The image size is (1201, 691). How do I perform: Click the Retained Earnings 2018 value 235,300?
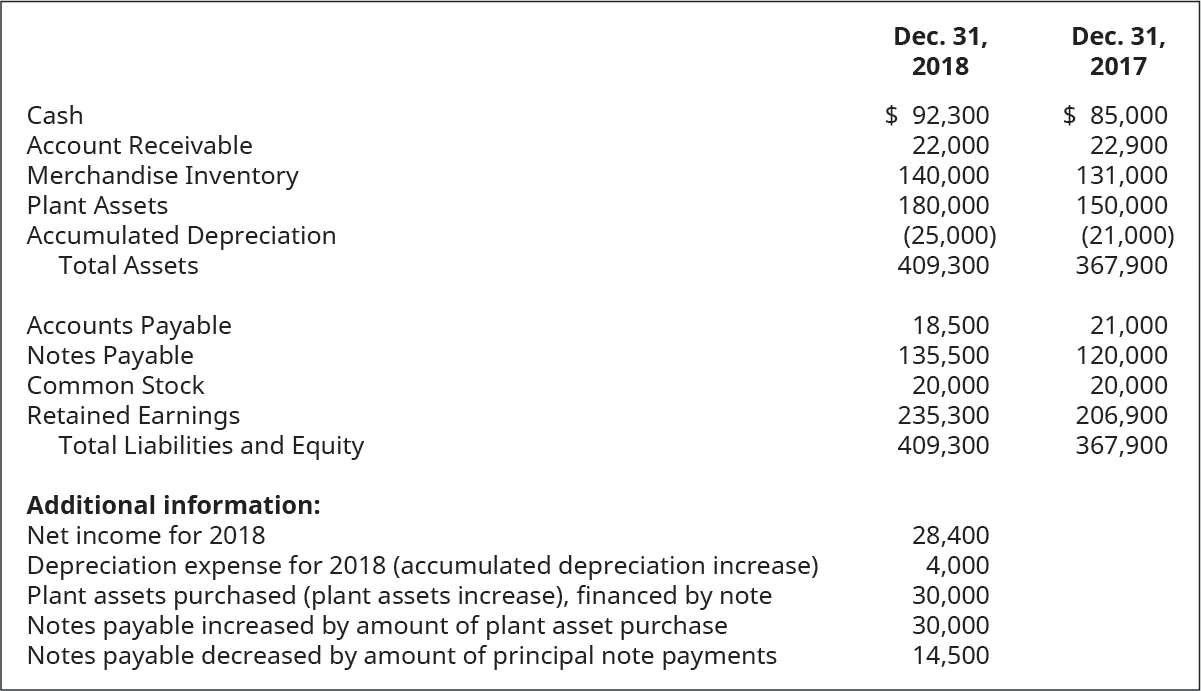click(943, 416)
